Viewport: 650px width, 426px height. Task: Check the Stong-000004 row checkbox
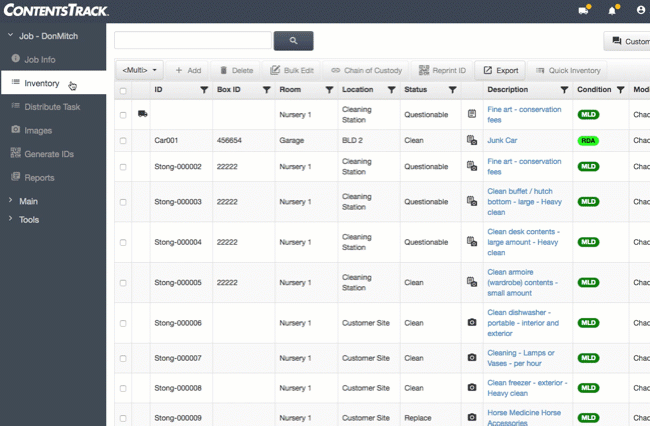click(123, 242)
